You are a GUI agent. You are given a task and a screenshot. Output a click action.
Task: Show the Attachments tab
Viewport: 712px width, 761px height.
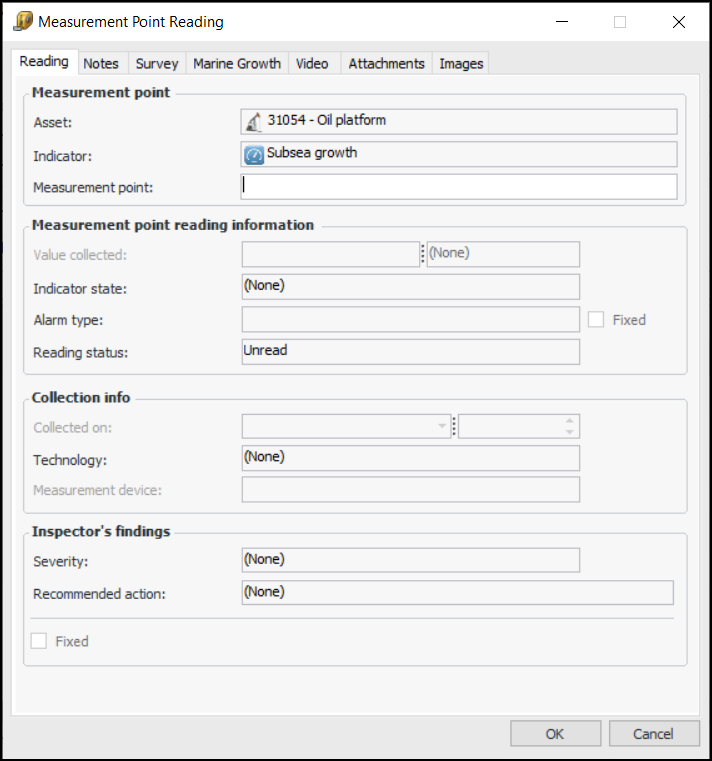[x=387, y=64]
